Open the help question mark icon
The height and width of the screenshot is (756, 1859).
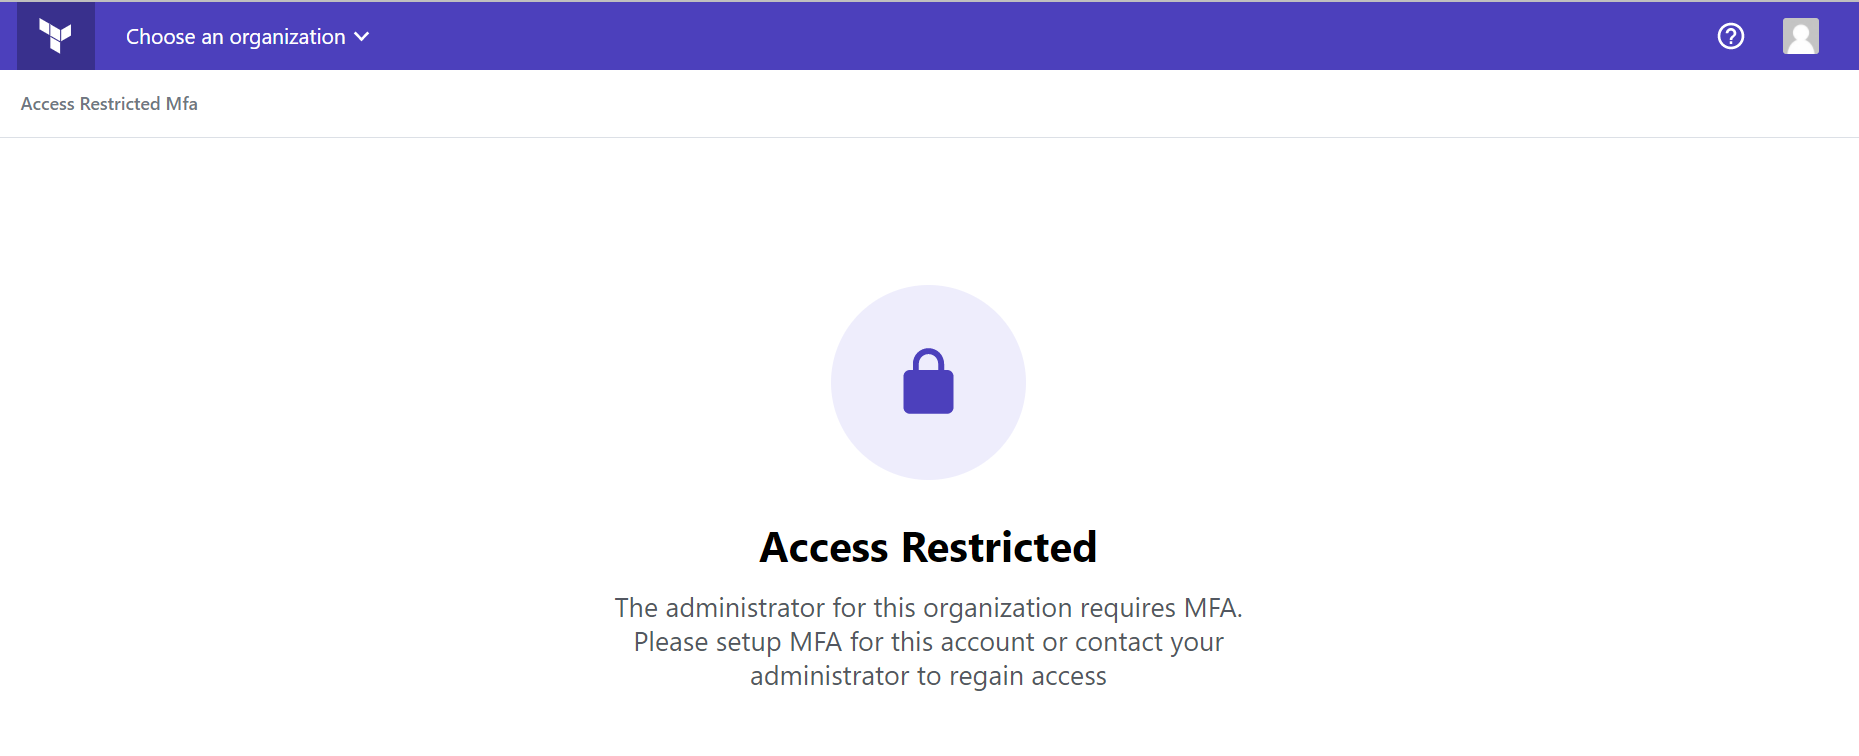1730,36
